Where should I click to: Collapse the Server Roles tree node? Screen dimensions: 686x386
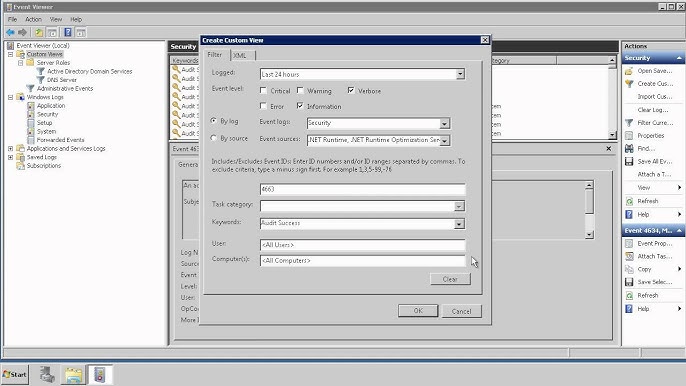[21, 63]
